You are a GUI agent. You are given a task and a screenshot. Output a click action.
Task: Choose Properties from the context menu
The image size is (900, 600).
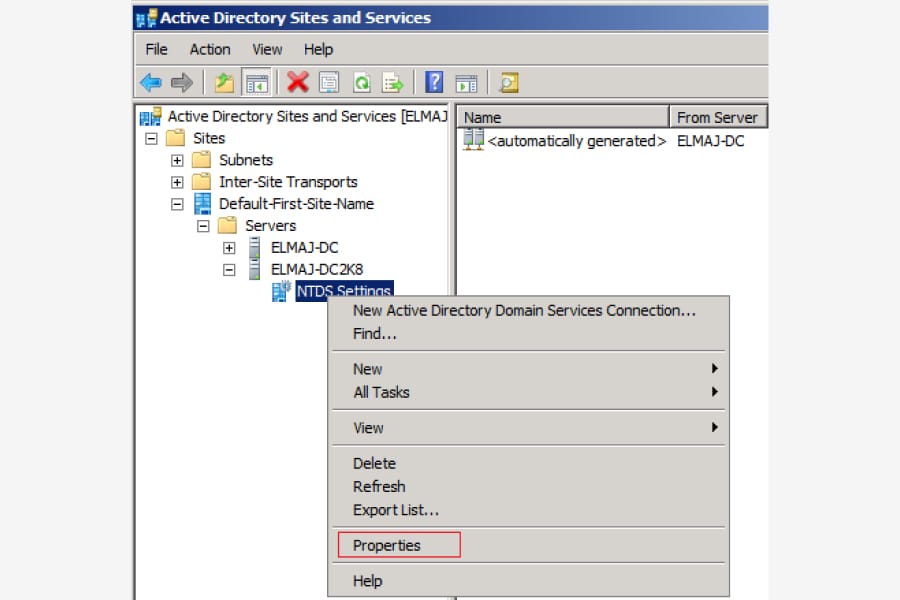[x=387, y=545]
